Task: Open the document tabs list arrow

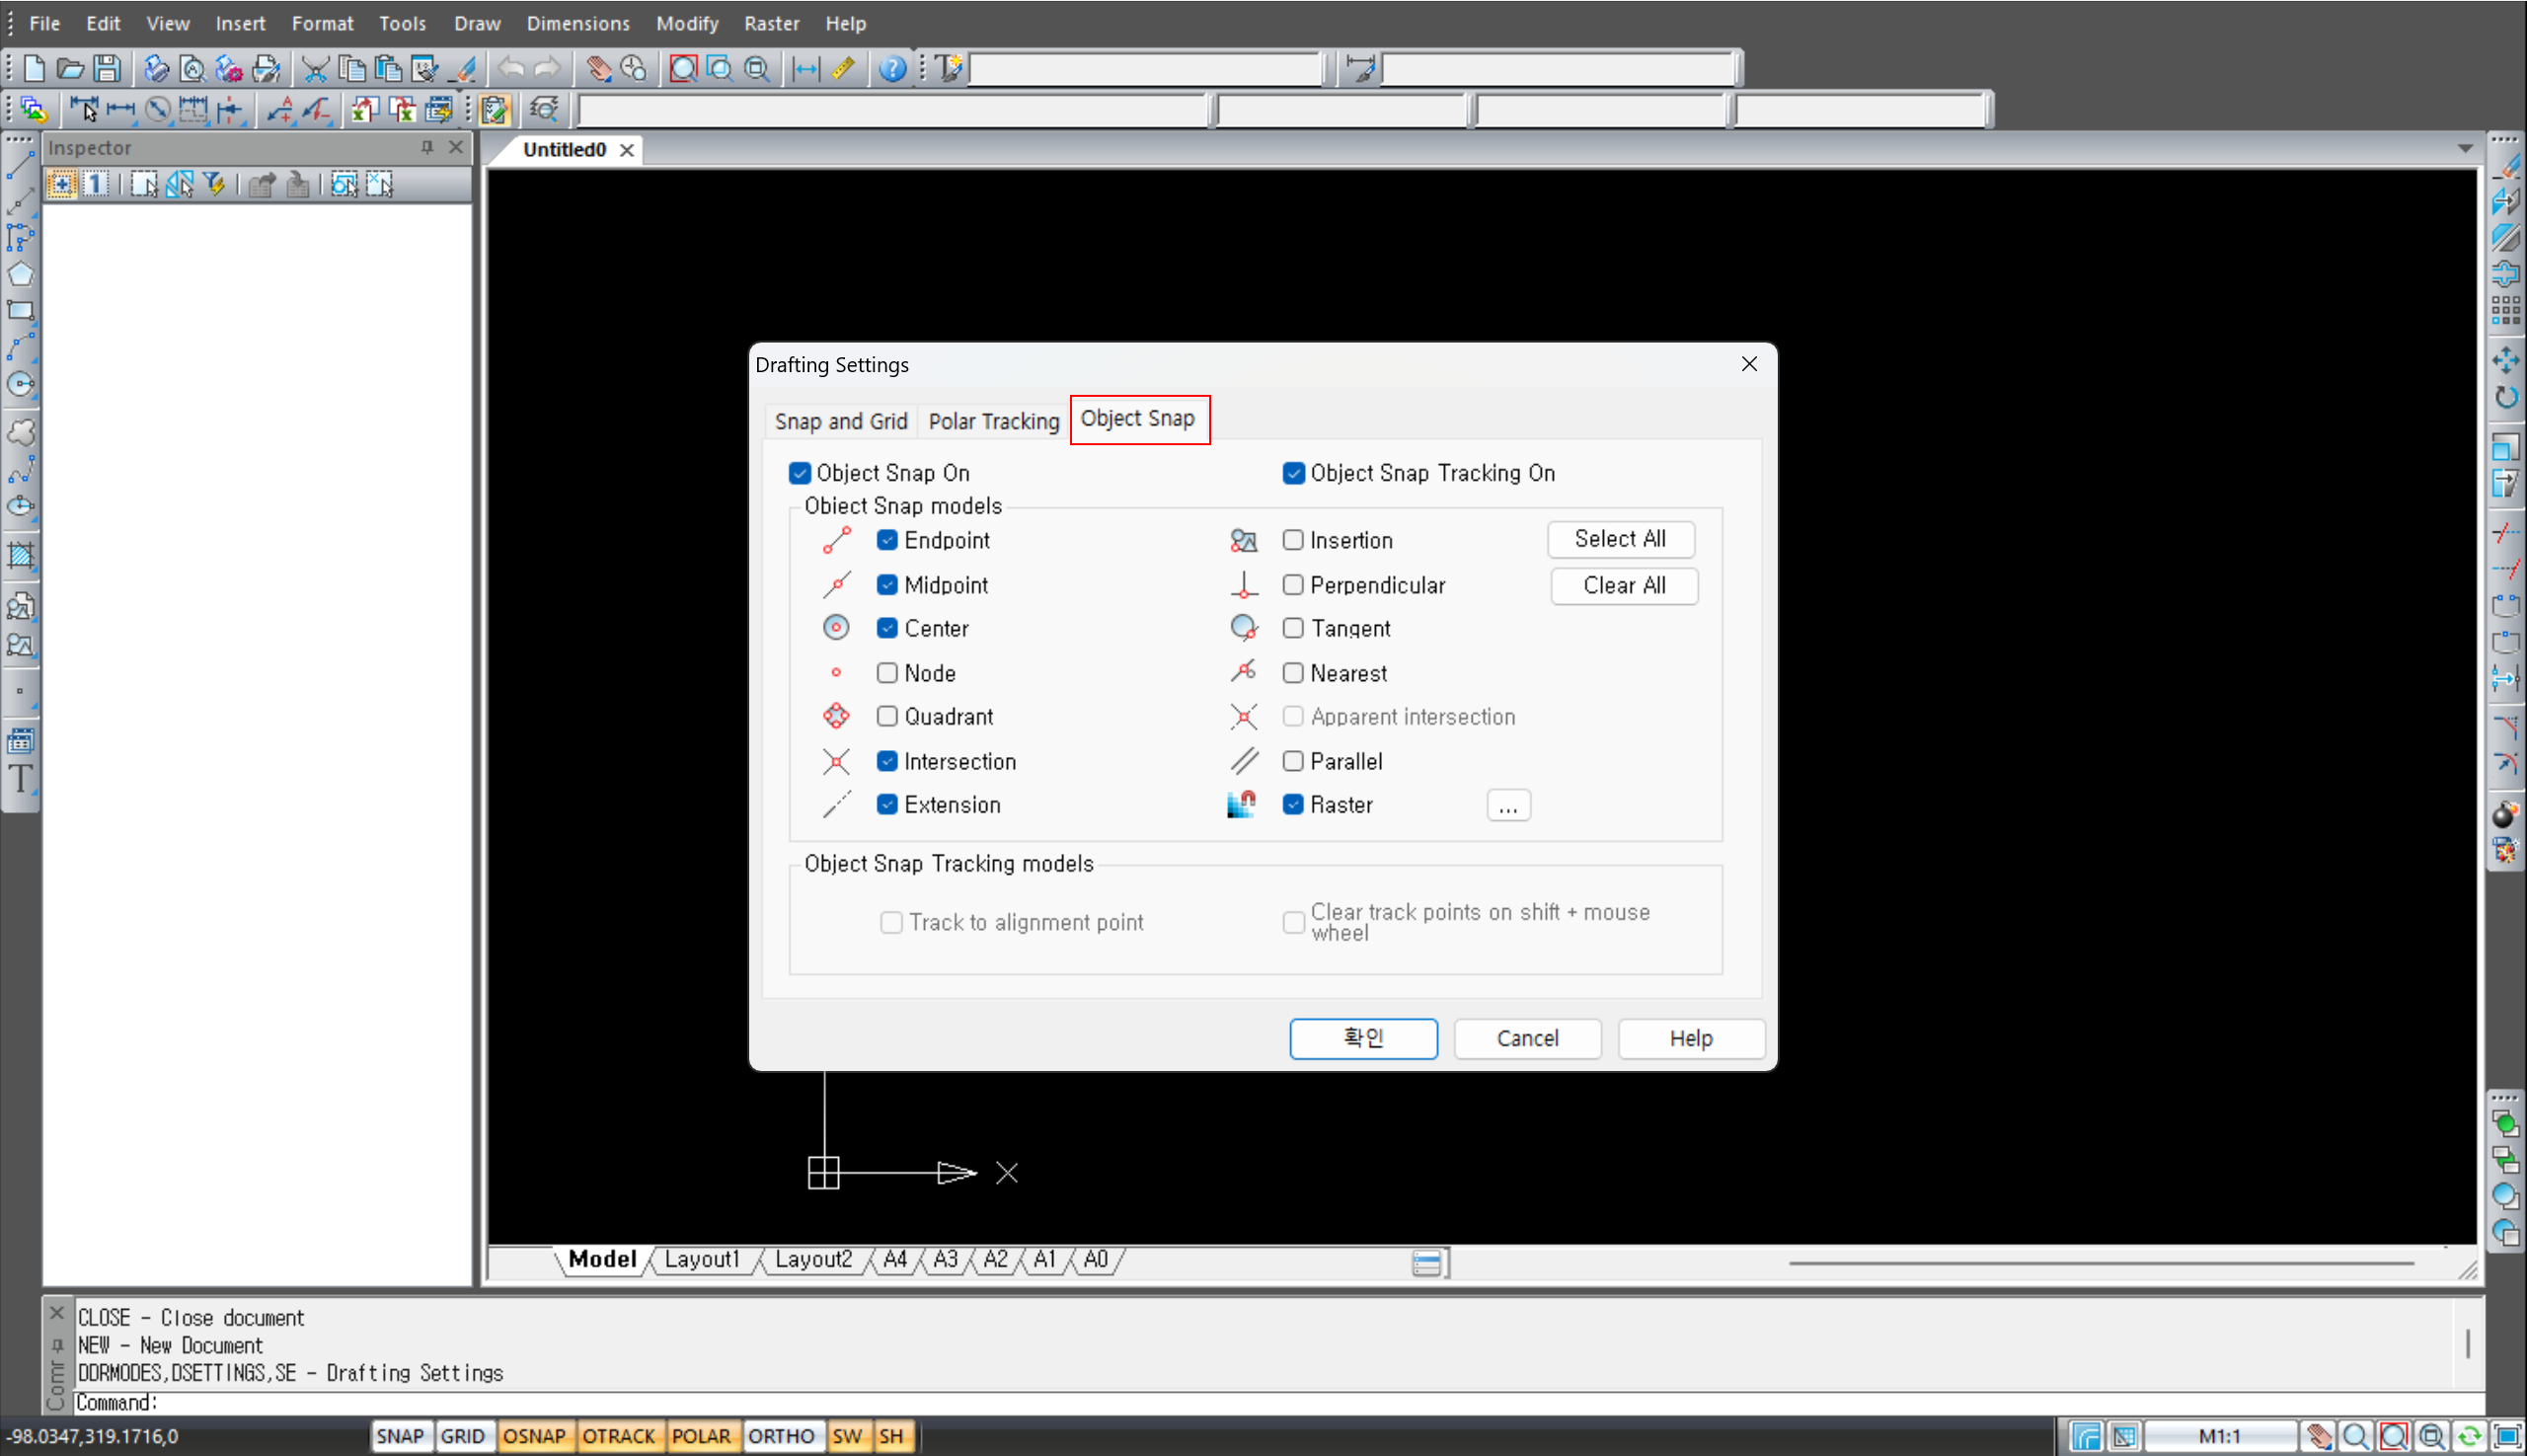Action: (x=2465, y=149)
